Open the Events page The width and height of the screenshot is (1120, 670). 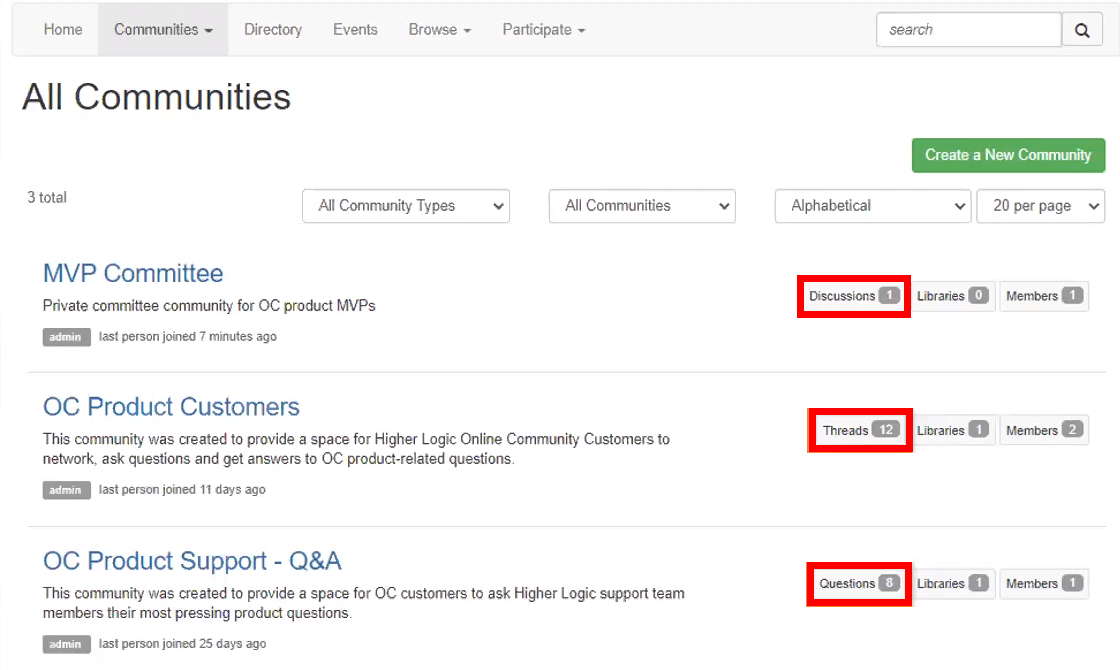[355, 30]
